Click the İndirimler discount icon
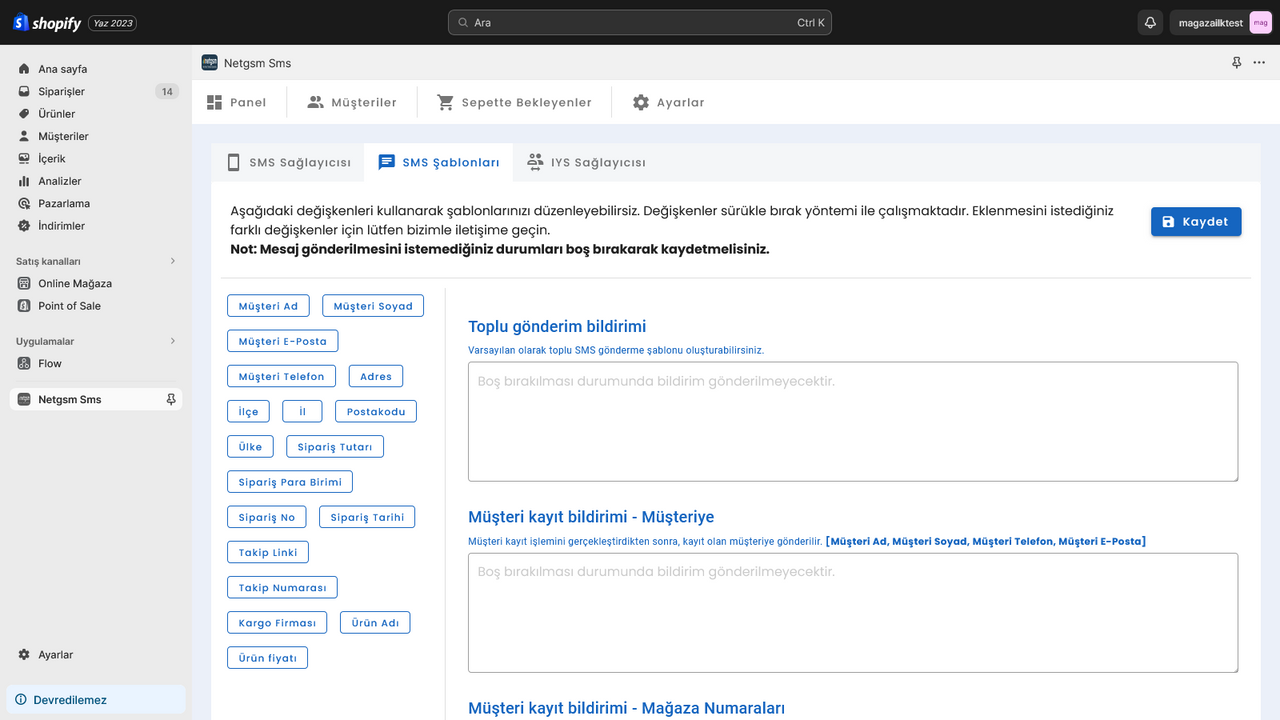1280x720 pixels. (24, 226)
